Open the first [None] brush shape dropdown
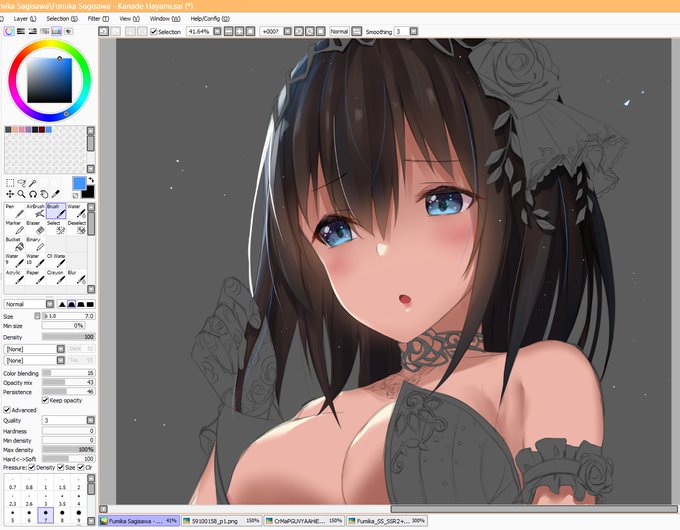Image resolution: width=680 pixels, height=530 pixels. [x=61, y=349]
